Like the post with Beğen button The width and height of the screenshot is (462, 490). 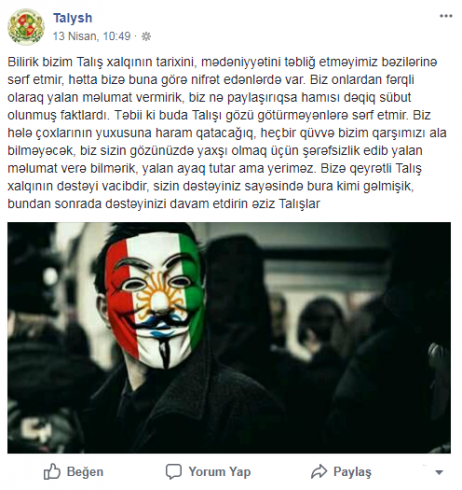click(73, 472)
